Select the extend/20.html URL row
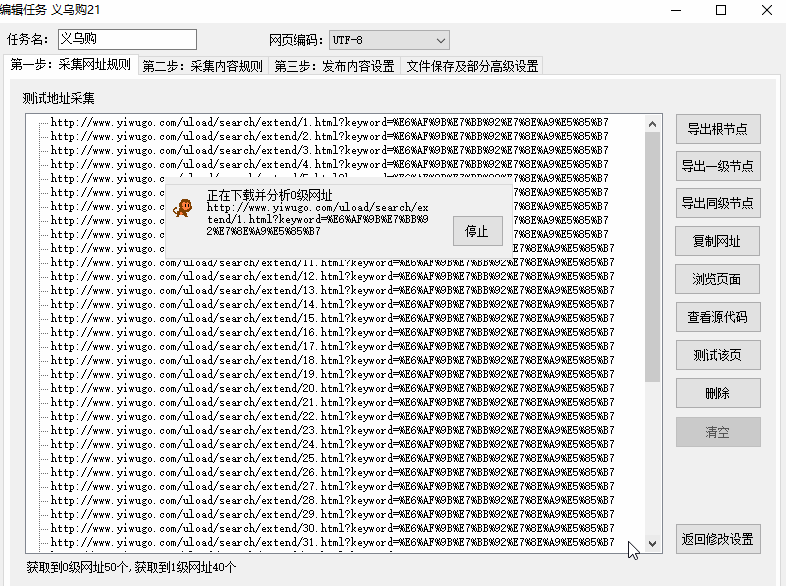 pyautogui.click(x=332, y=388)
